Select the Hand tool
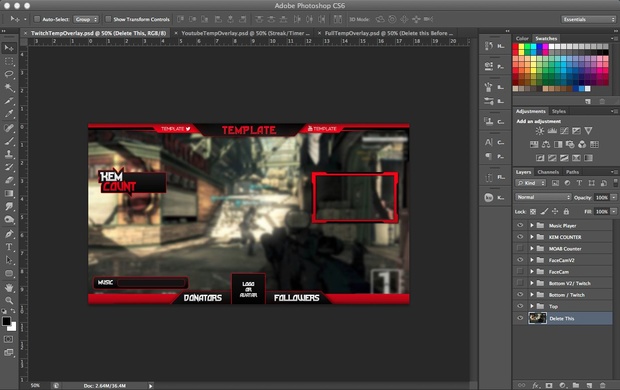 (x=9, y=288)
